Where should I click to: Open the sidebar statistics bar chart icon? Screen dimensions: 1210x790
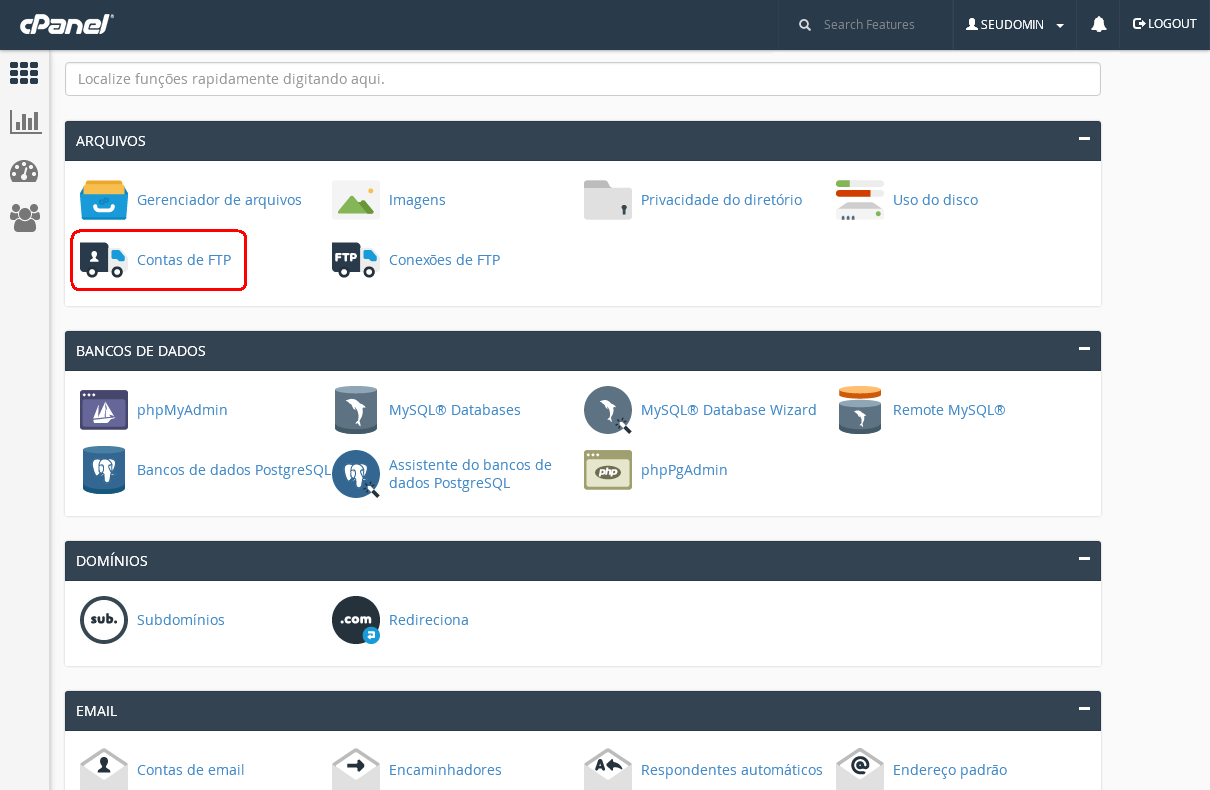[x=25, y=122]
